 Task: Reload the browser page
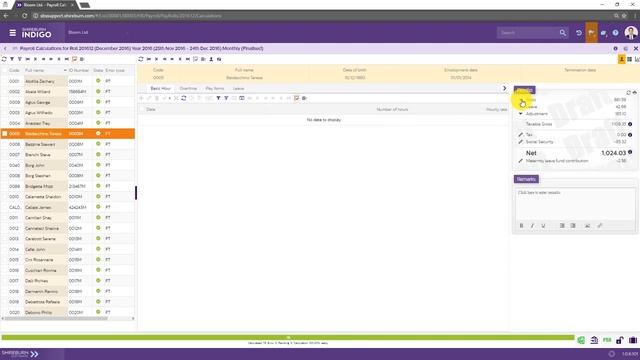pos(24,16)
